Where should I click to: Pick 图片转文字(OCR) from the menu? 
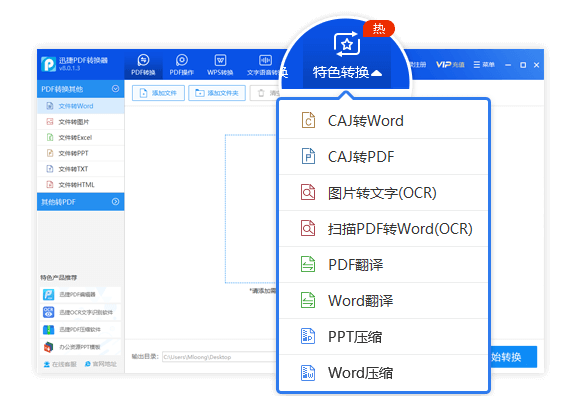click(383, 193)
